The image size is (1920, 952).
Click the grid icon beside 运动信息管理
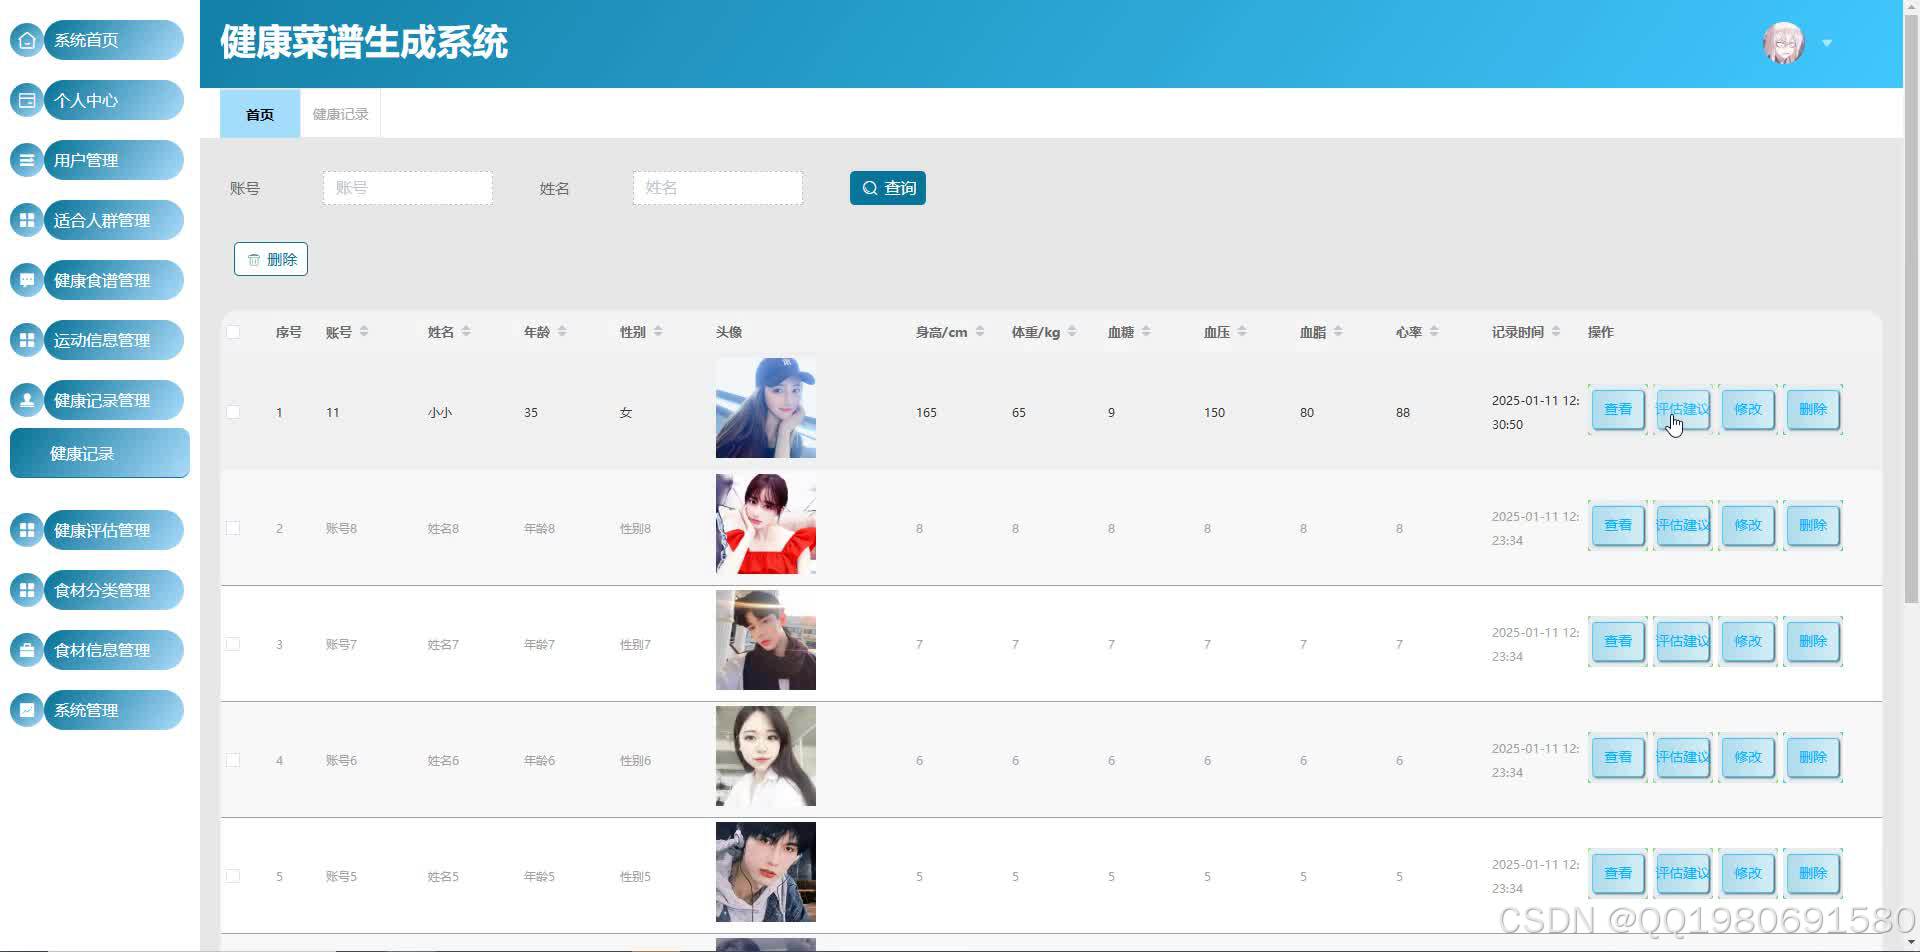[27, 340]
